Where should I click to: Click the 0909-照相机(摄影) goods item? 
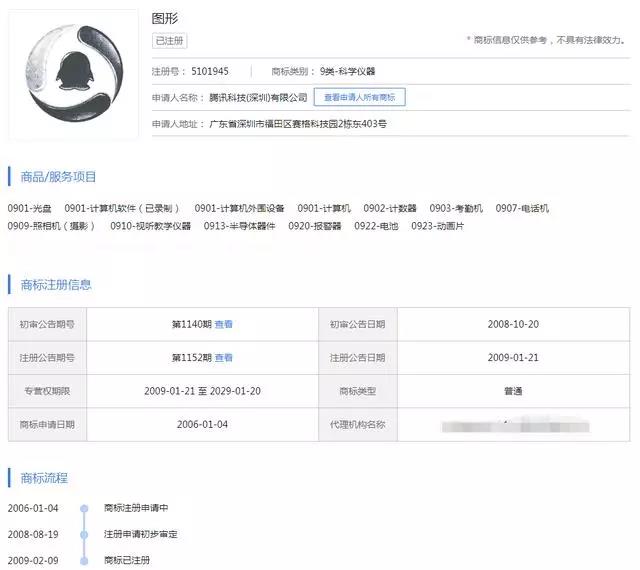tap(52, 226)
